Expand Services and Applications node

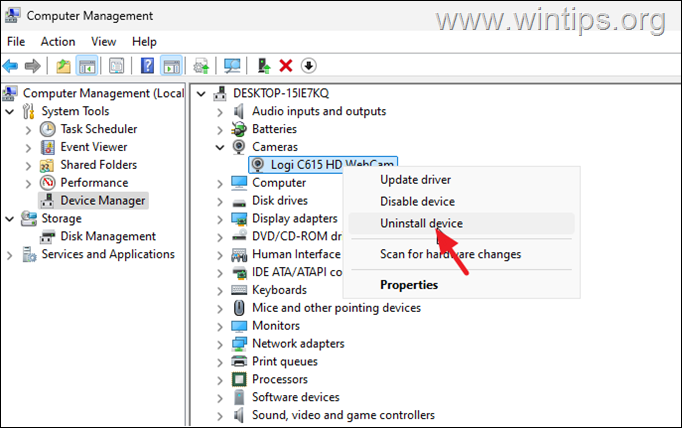10,255
